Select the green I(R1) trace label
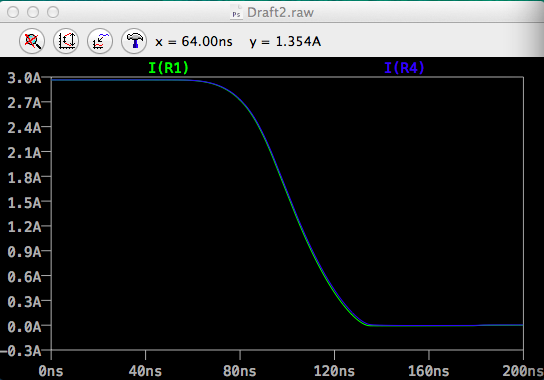Image resolution: width=544 pixels, height=380 pixels. (x=168, y=68)
